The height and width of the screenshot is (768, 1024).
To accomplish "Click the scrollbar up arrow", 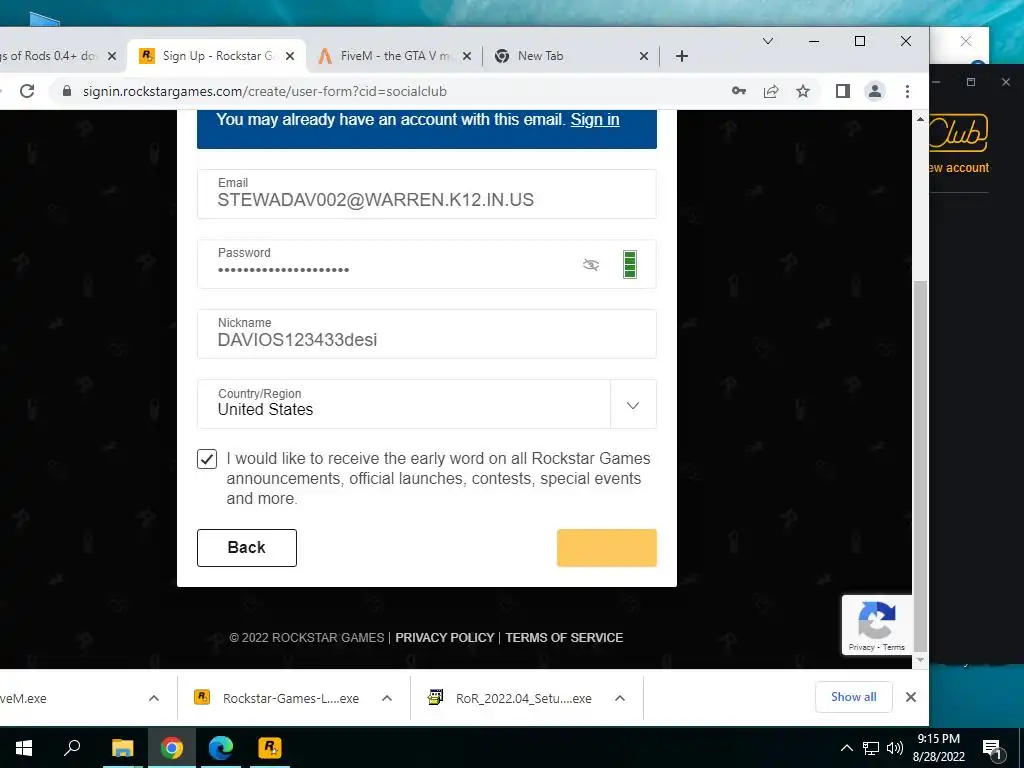I will pyautogui.click(x=920, y=119).
